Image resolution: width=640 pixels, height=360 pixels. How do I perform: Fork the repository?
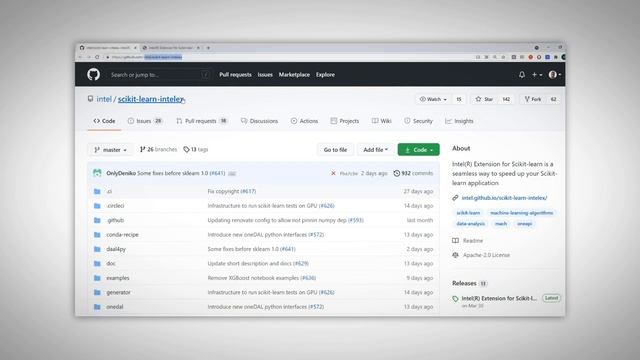point(533,99)
